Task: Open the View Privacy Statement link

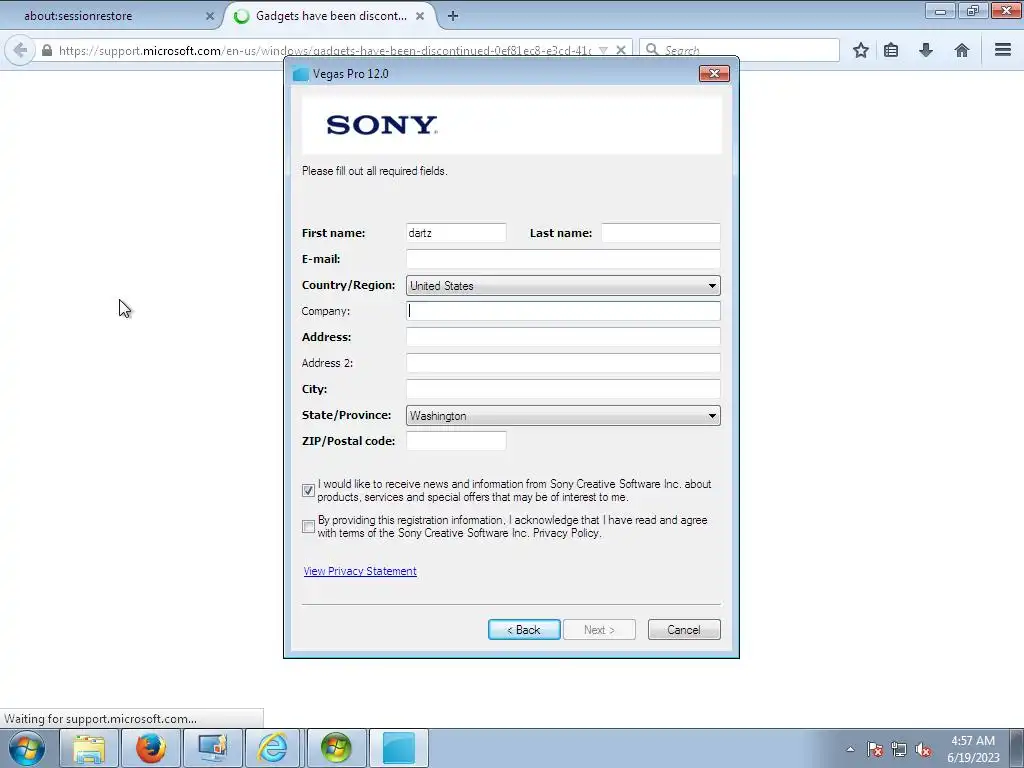Action: point(360,571)
